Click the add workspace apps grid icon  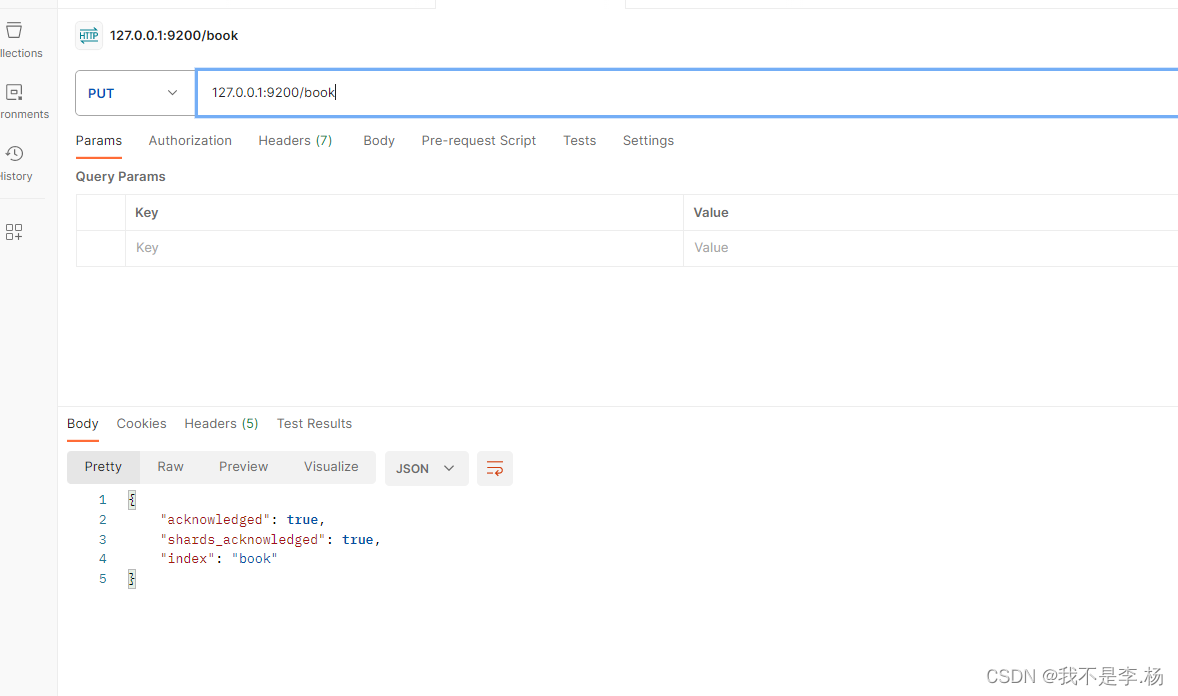pyautogui.click(x=14, y=231)
